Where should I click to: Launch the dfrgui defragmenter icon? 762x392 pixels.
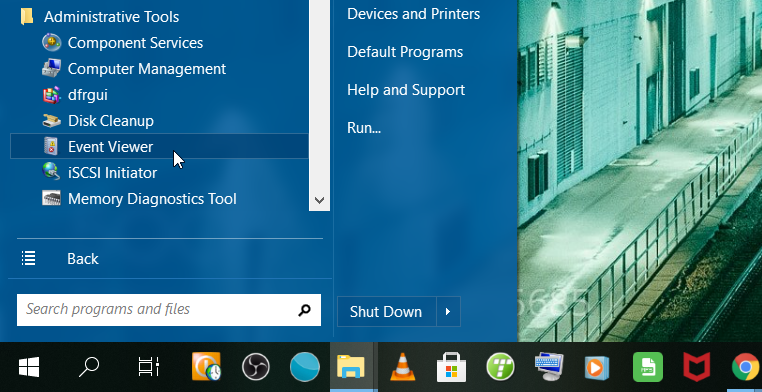(52, 95)
